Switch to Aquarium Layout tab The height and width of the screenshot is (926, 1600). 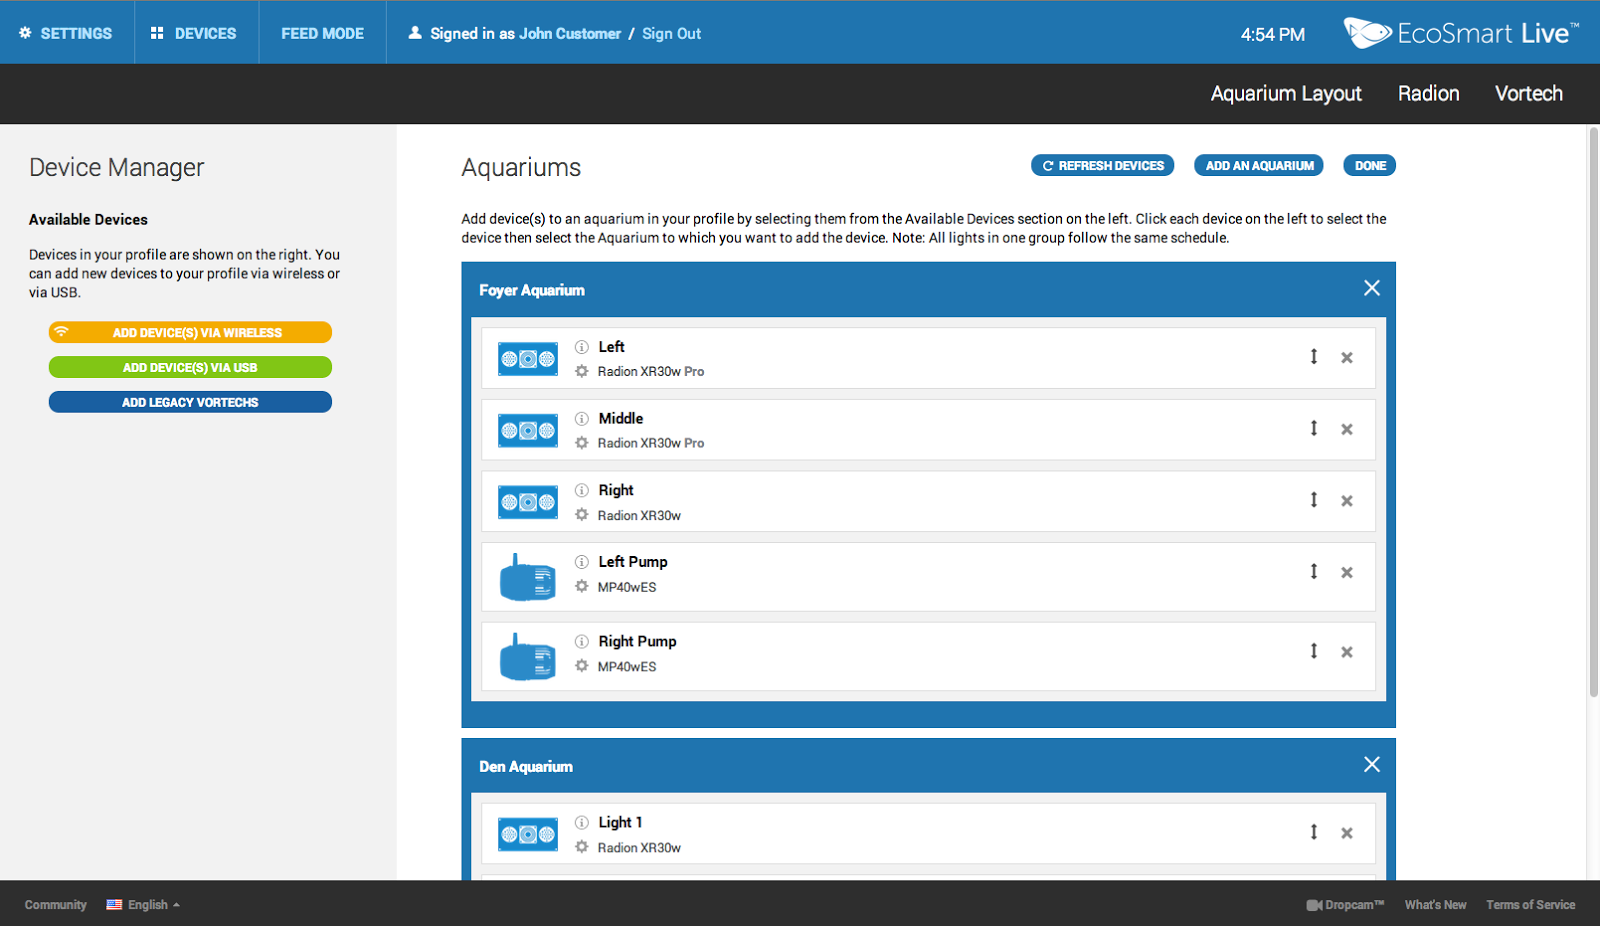point(1286,93)
